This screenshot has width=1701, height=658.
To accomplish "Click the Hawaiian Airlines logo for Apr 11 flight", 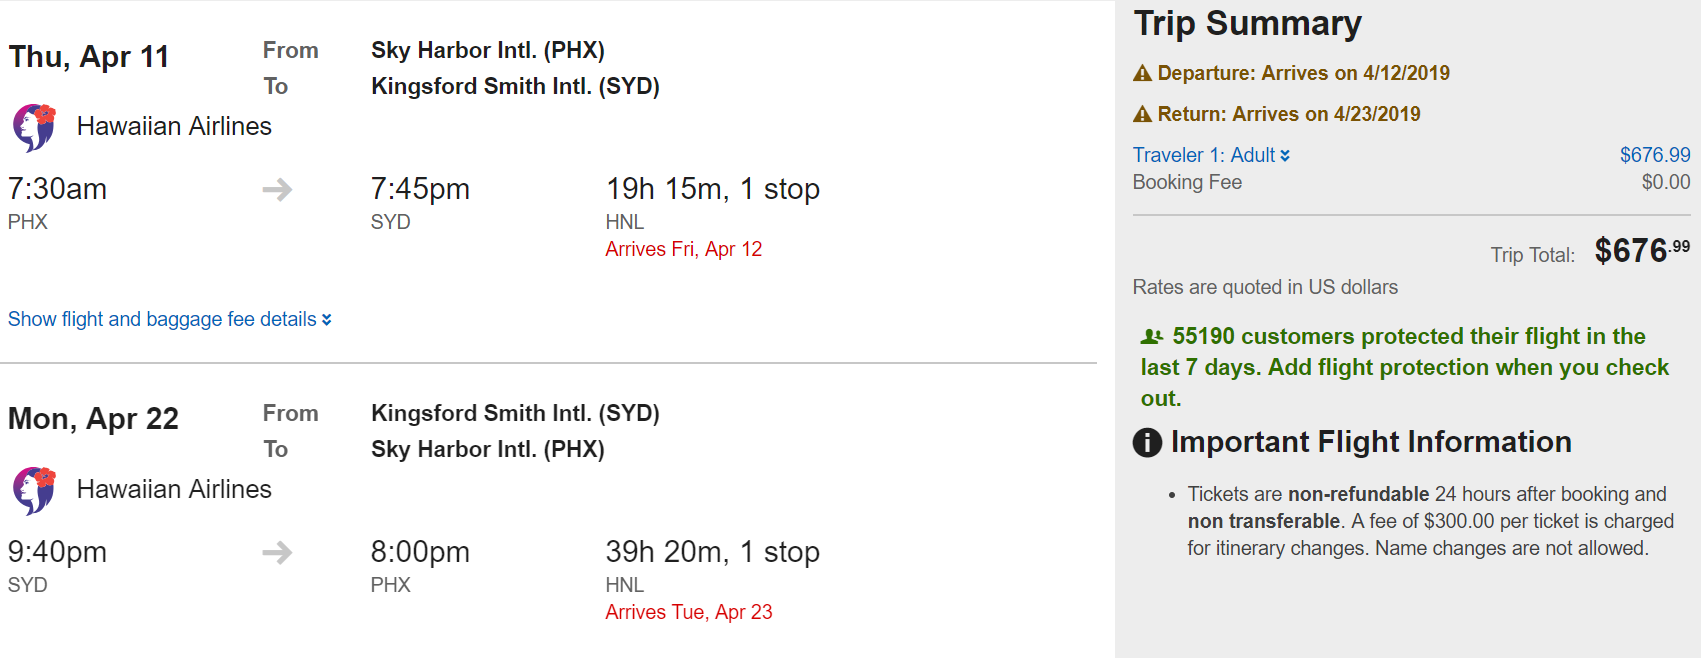I will (x=34, y=127).
